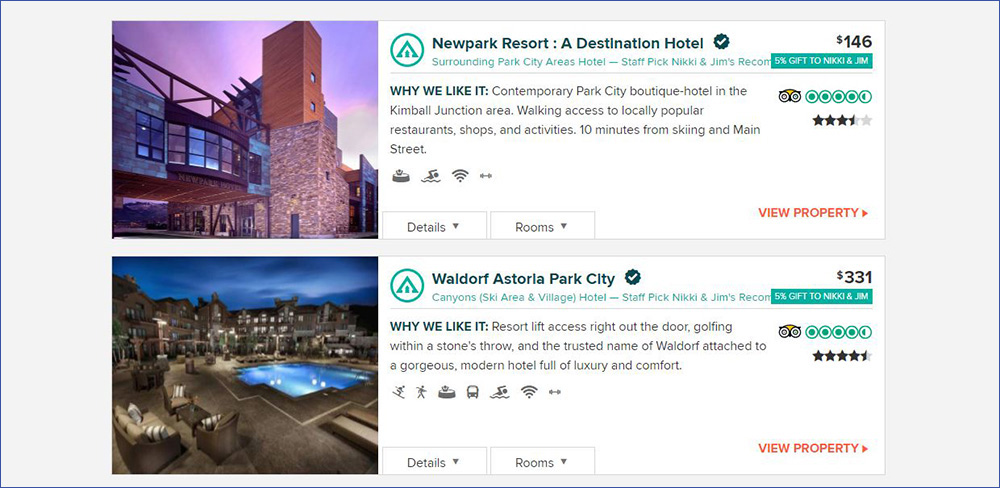Viewport: 1000px width, 488px height.
Task: Click Newpark Resort Wi-Fi amenity icon
Action: click(460, 176)
